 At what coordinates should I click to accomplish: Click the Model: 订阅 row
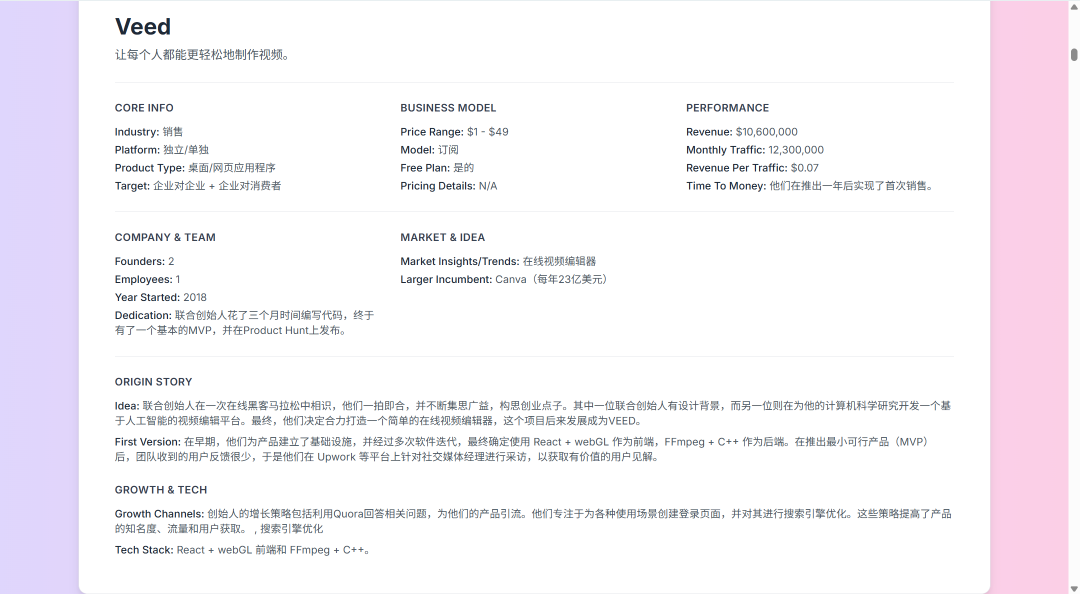(x=429, y=150)
